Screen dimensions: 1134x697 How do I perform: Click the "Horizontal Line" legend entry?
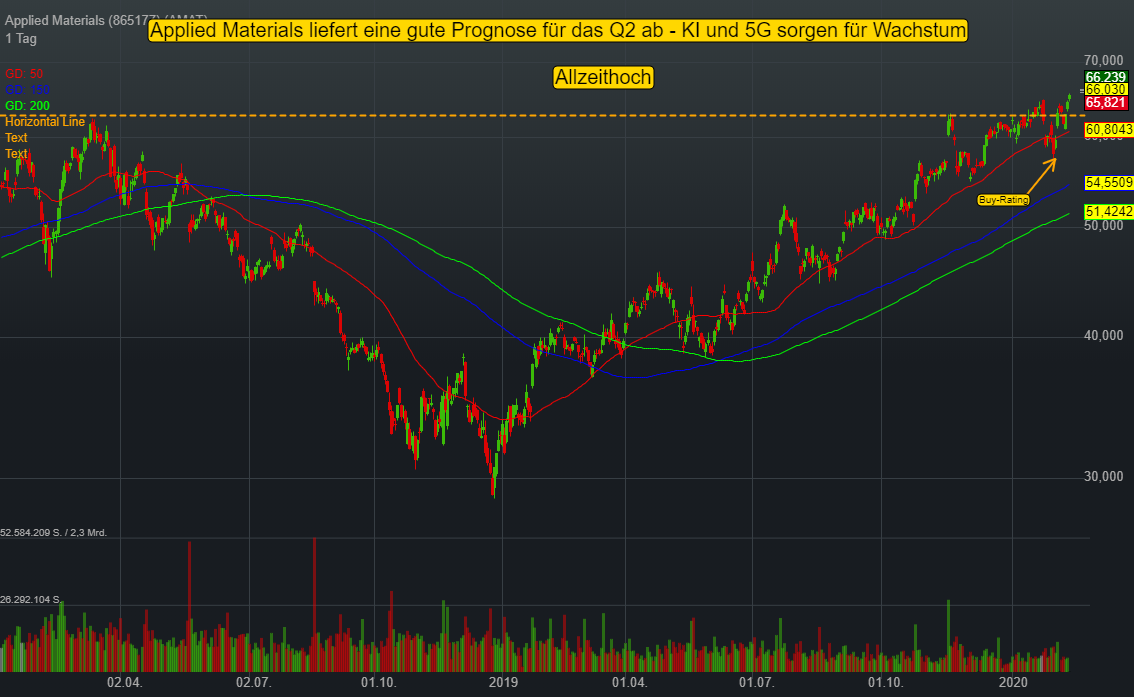coord(45,121)
